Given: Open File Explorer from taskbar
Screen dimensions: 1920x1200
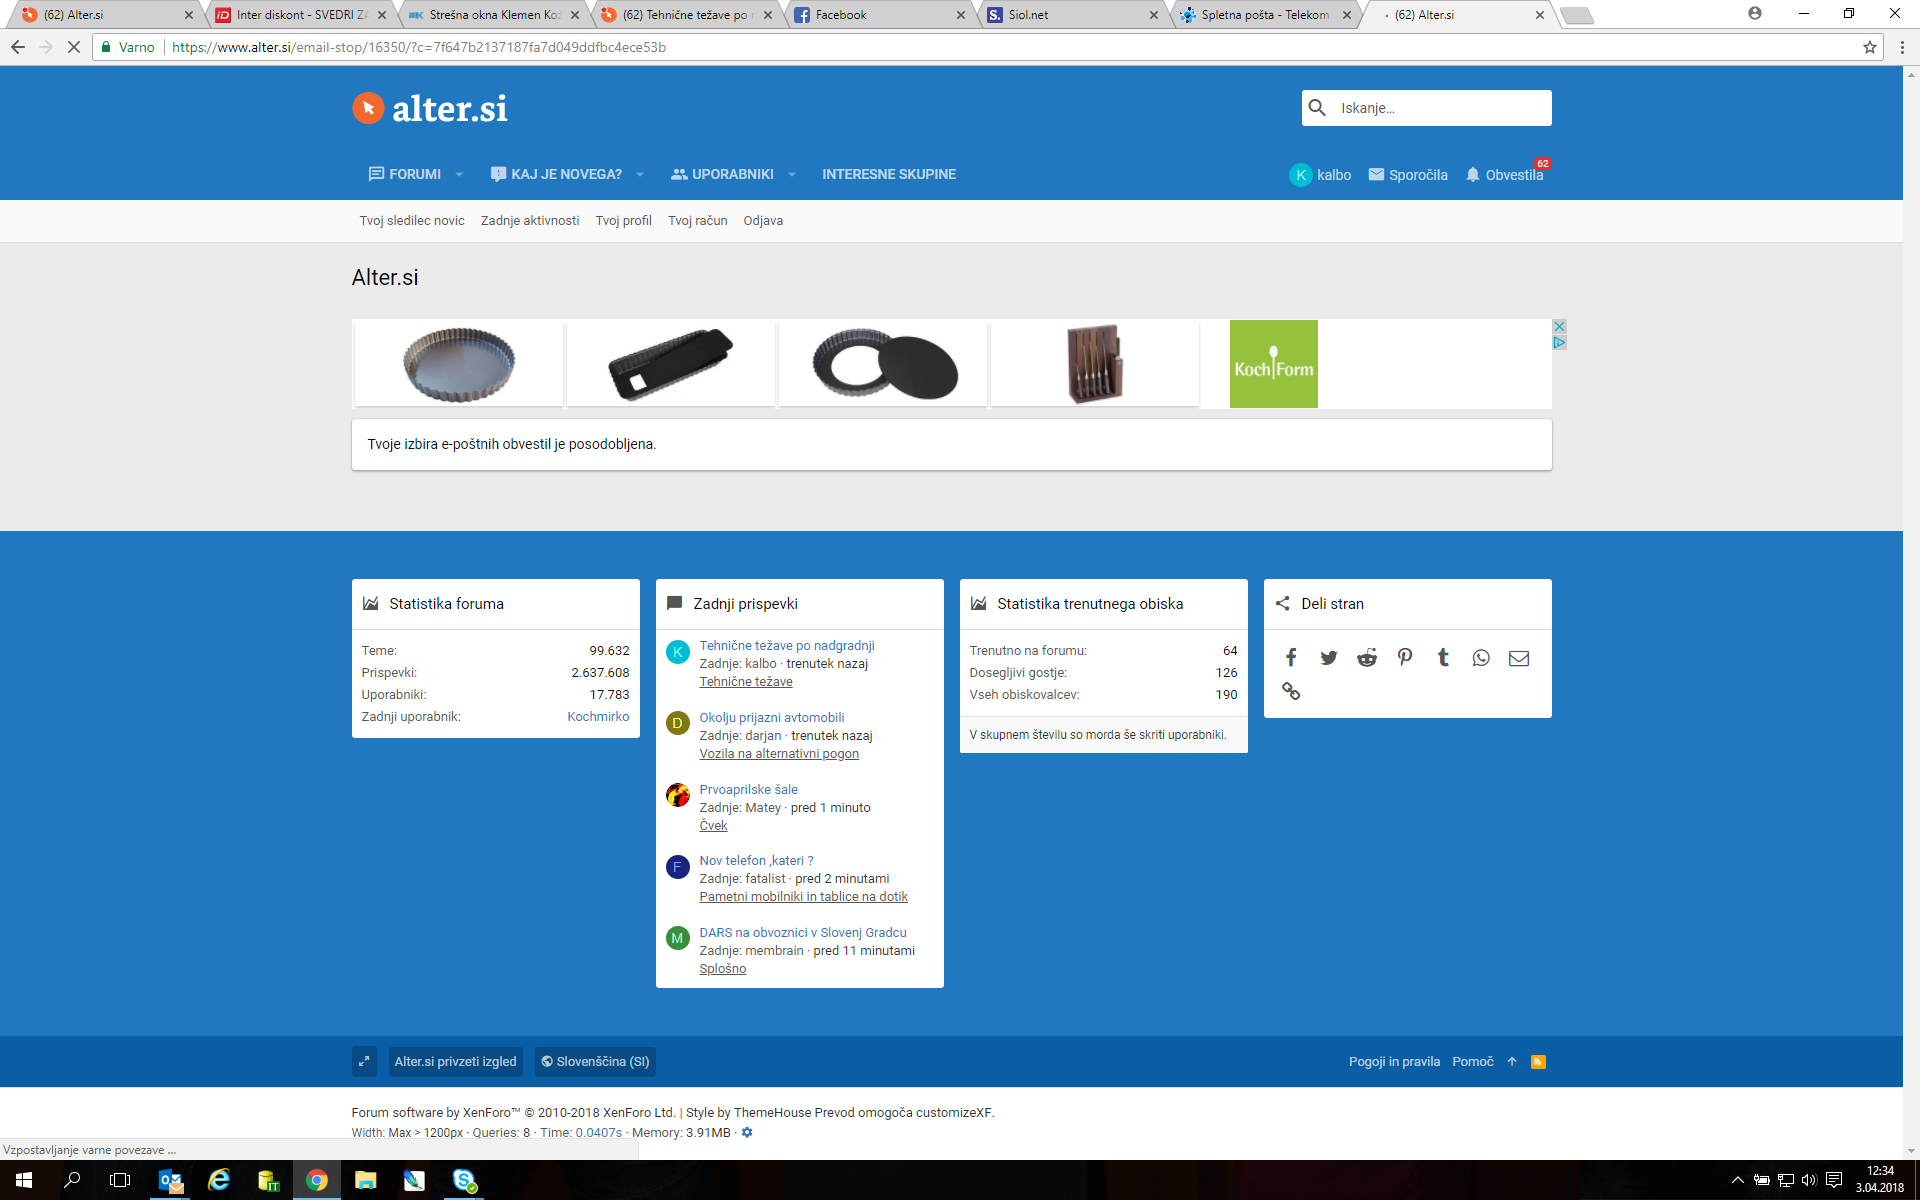Looking at the screenshot, I should (366, 1180).
